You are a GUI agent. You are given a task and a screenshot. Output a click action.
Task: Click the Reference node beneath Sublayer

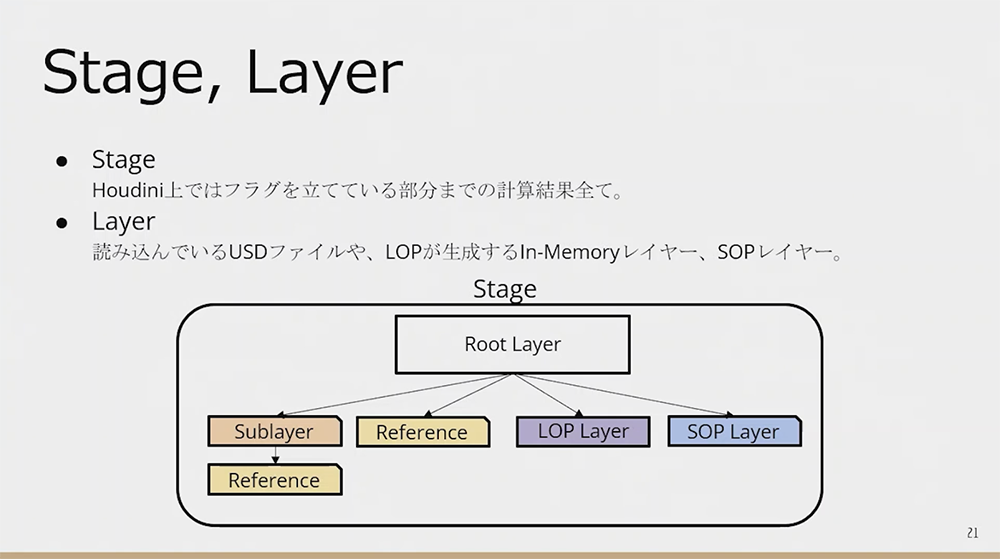[x=273, y=480]
